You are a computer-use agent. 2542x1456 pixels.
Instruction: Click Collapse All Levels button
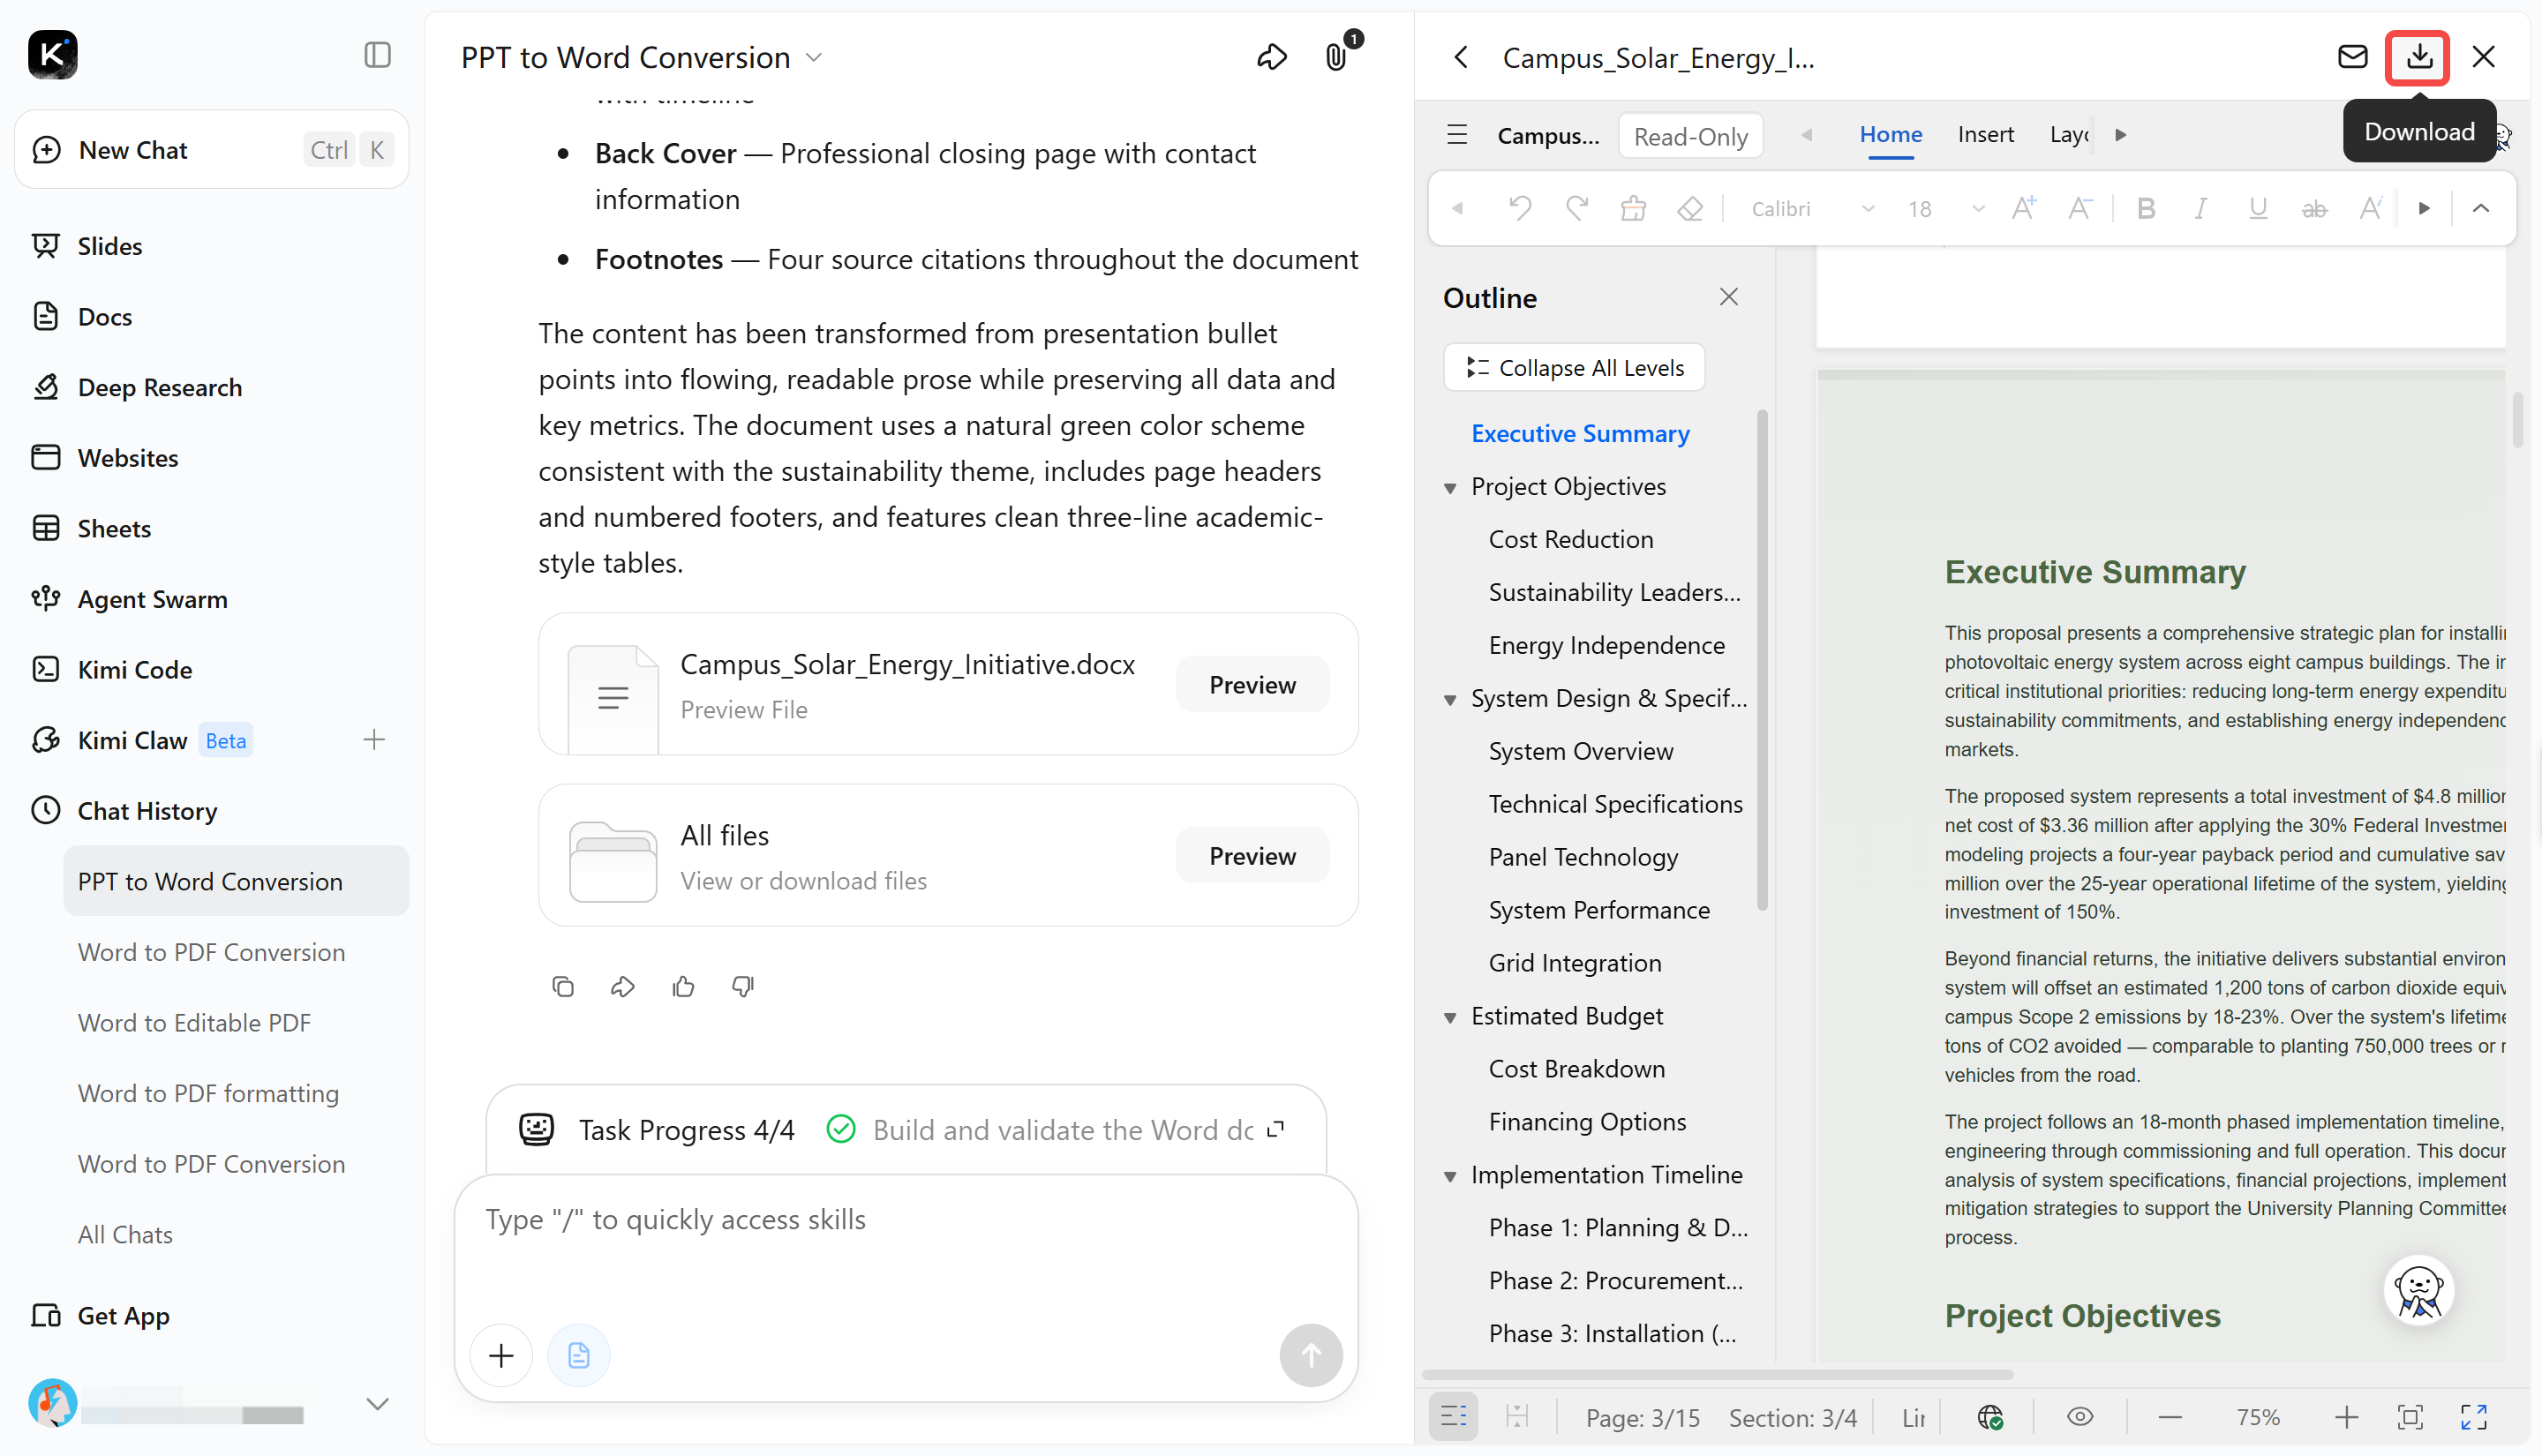tap(1574, 368)
